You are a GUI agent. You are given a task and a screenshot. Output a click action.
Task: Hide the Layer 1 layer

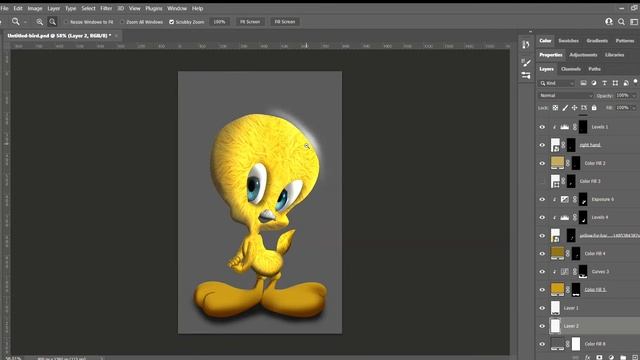click(542, 308)
